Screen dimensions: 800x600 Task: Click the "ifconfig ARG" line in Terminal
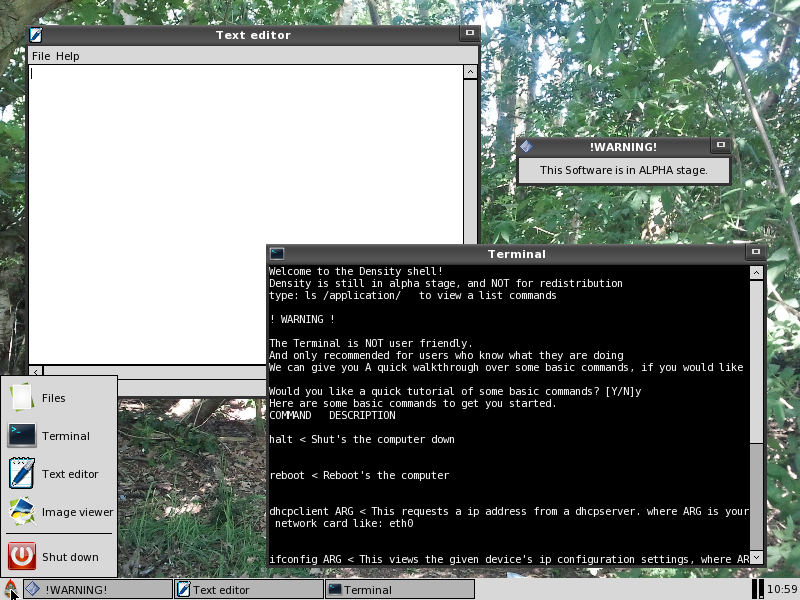[509, 559]
